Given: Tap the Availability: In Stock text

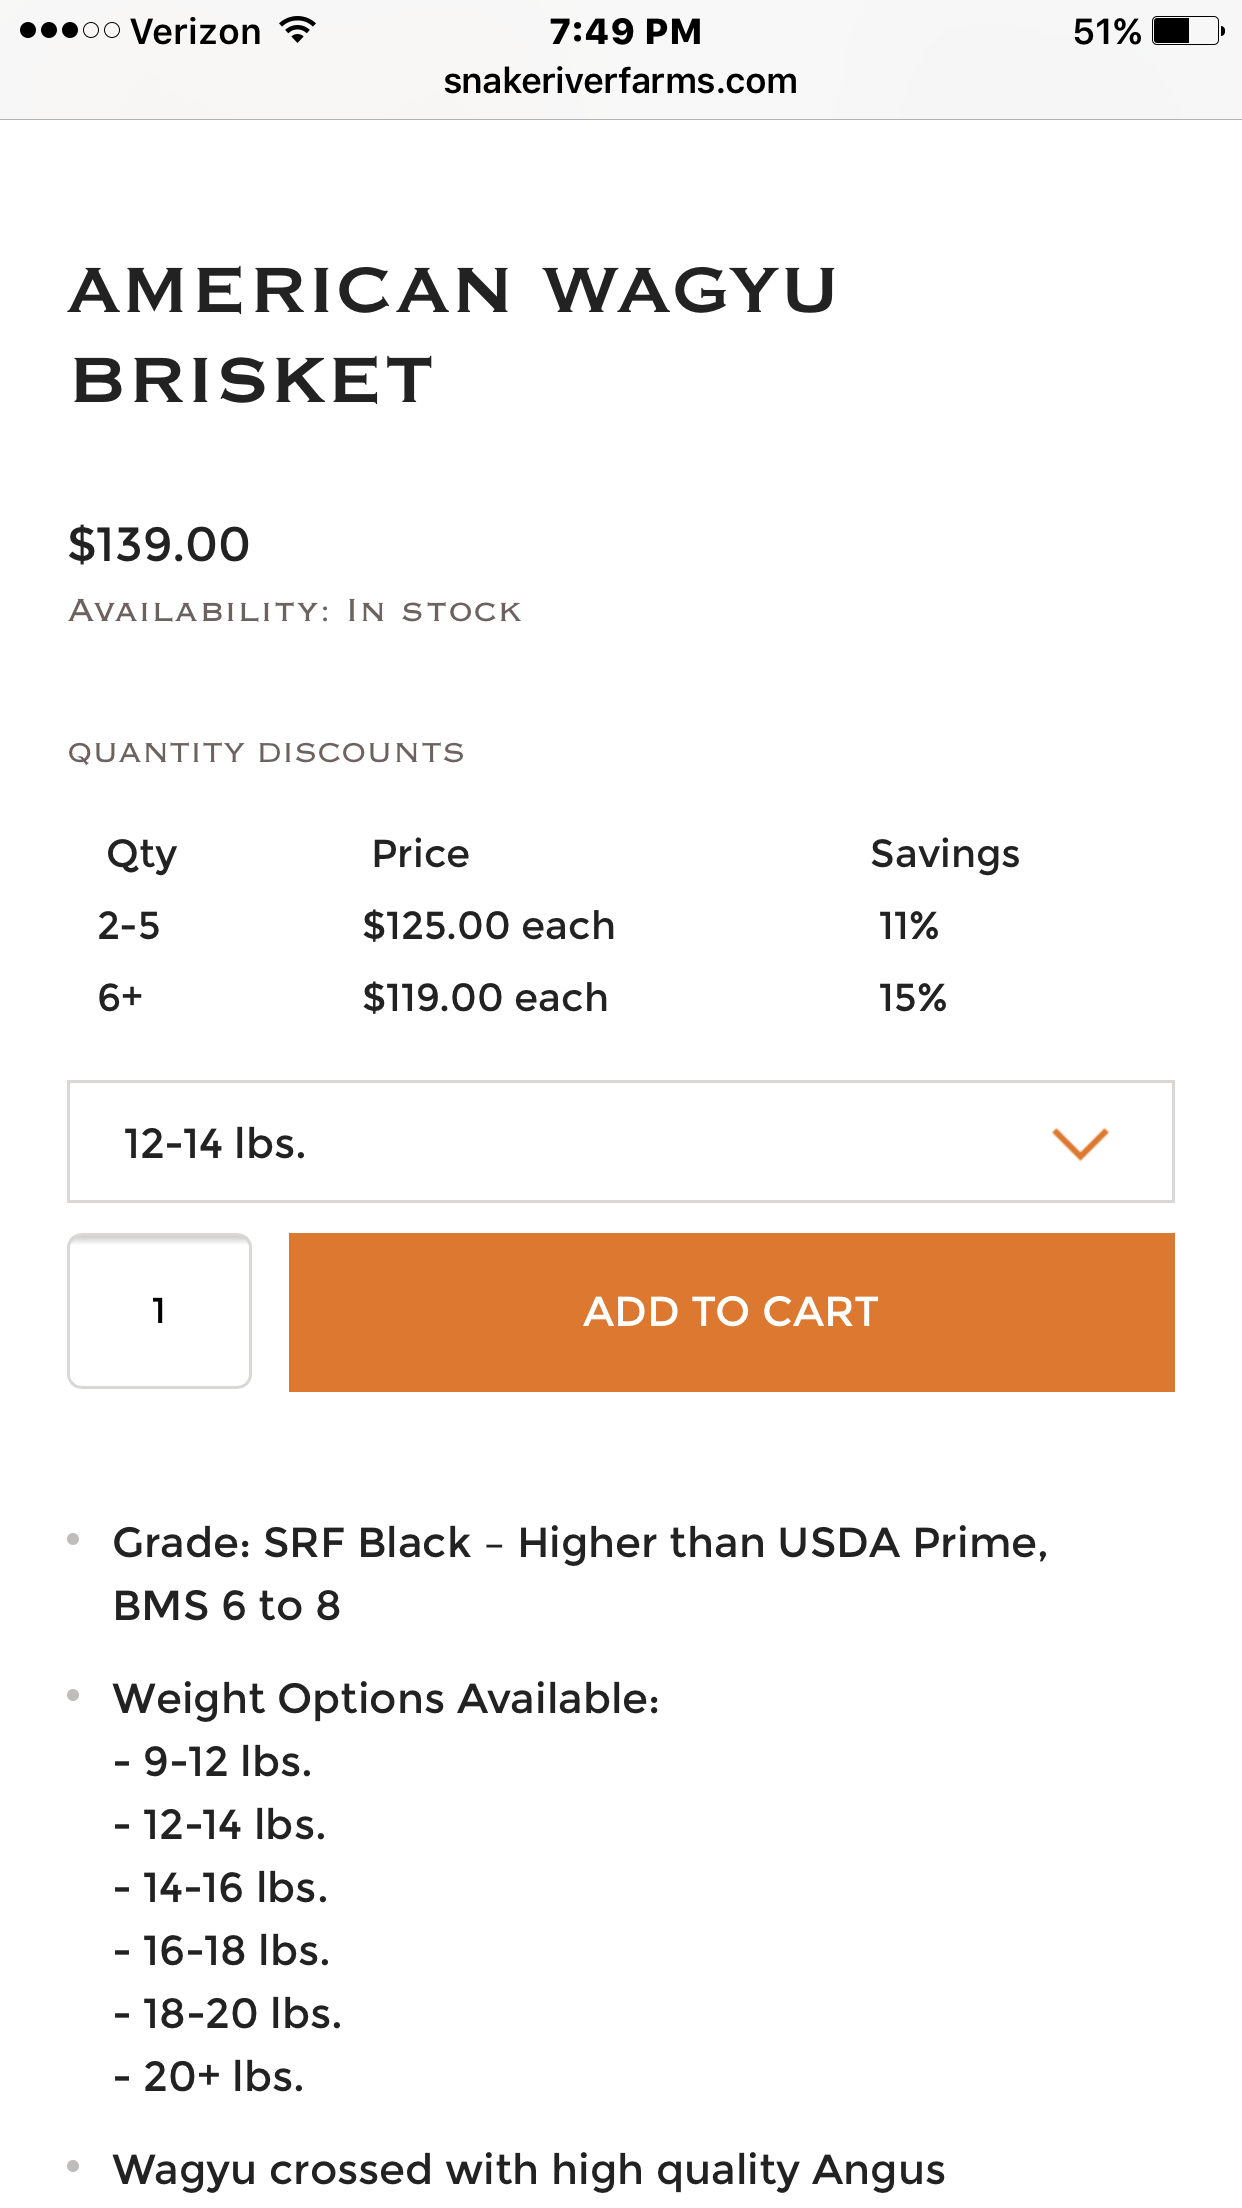Looking at the screenshot, I should point(295,611).
